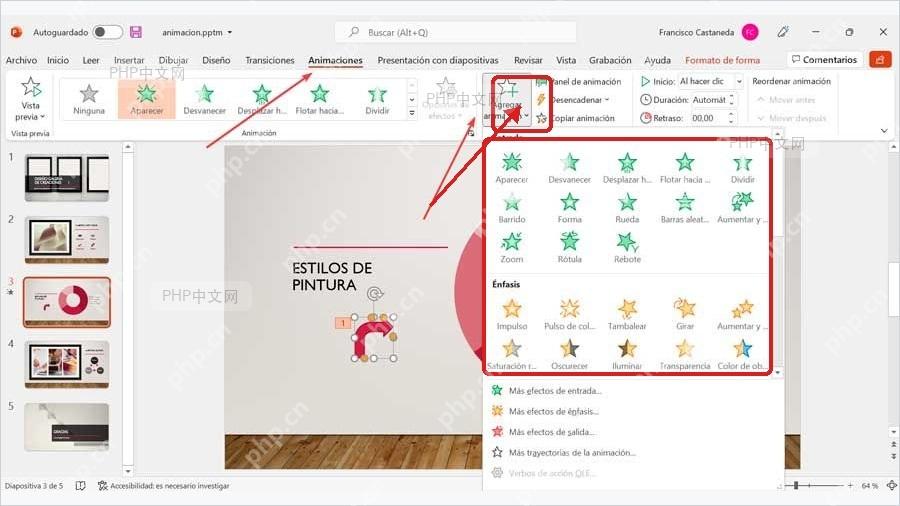
Task: Choose the Desvanecer effect in the dropdown gallery
Action: [x=569, y=168]
